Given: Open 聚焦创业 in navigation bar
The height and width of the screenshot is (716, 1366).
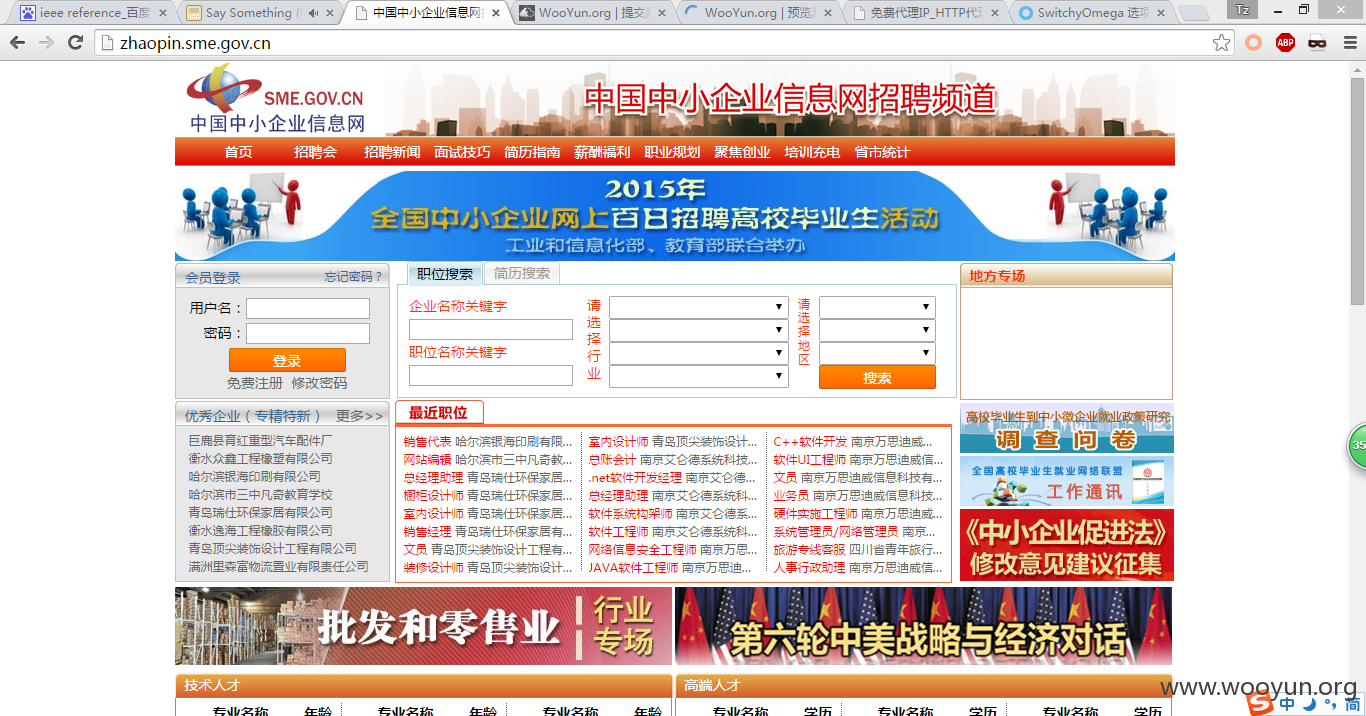Looking at the screenshot, I should click(742, 152).
